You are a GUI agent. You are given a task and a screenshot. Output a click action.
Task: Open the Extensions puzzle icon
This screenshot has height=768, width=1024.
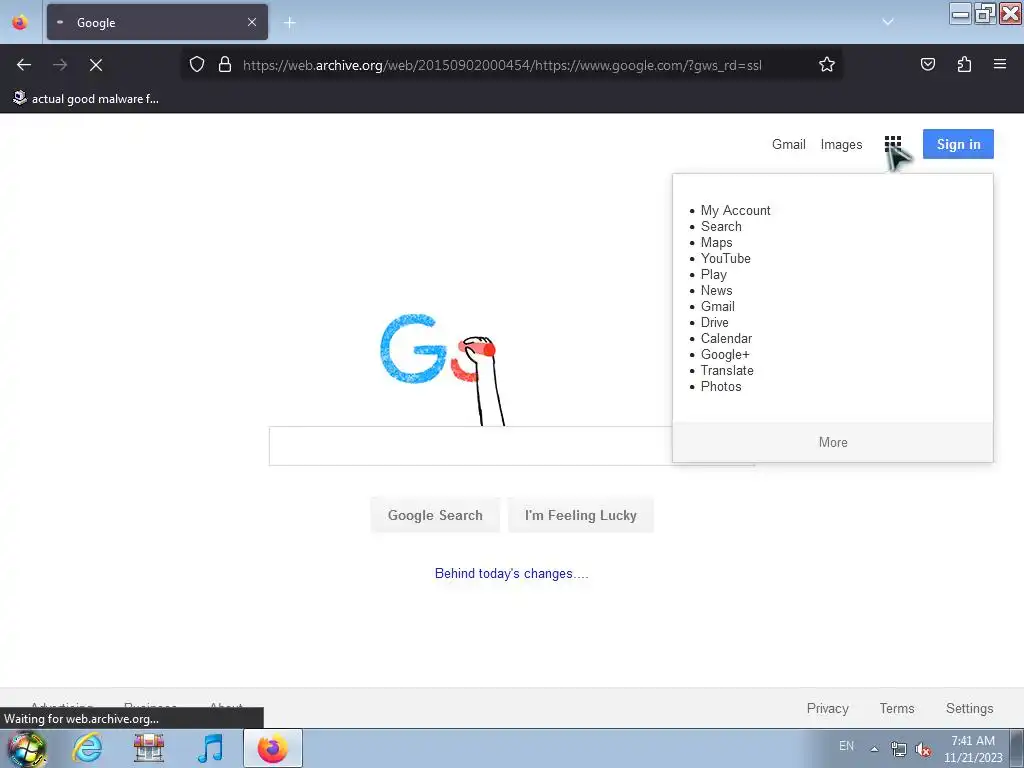964,64
